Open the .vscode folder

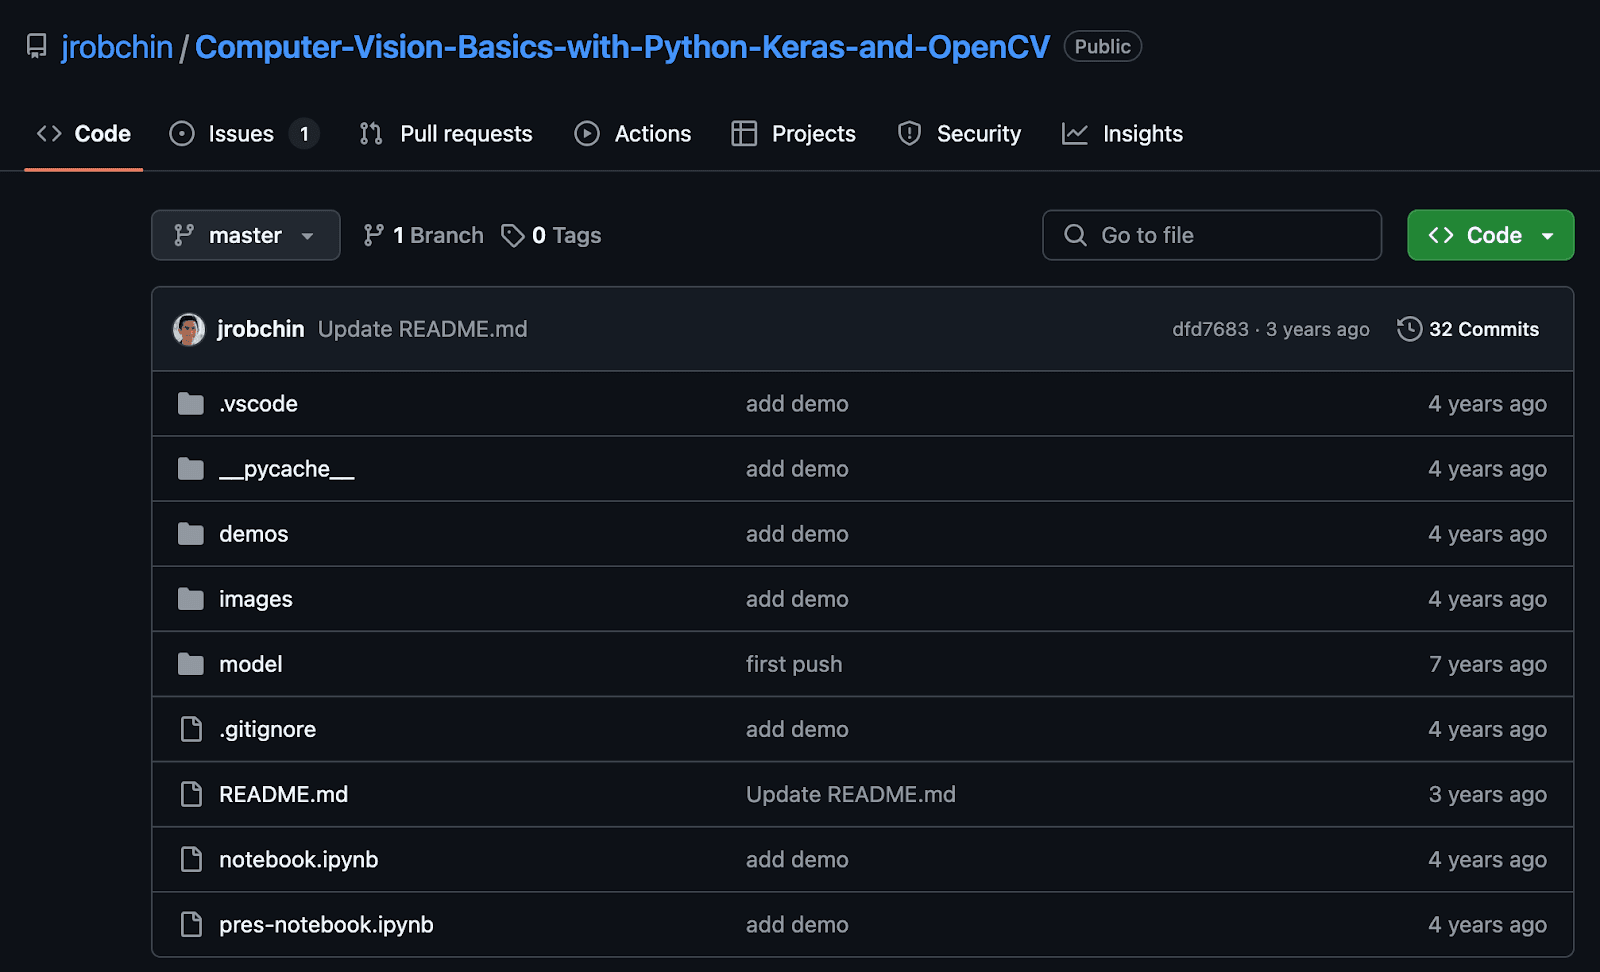click(259, 404)
